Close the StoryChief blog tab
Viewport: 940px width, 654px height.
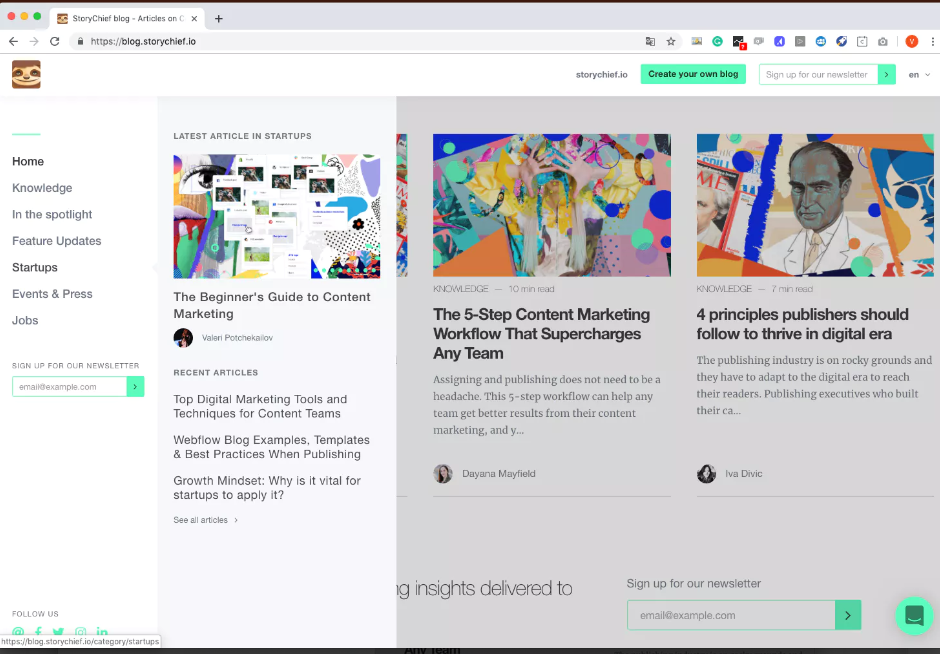tap(194, 19)
